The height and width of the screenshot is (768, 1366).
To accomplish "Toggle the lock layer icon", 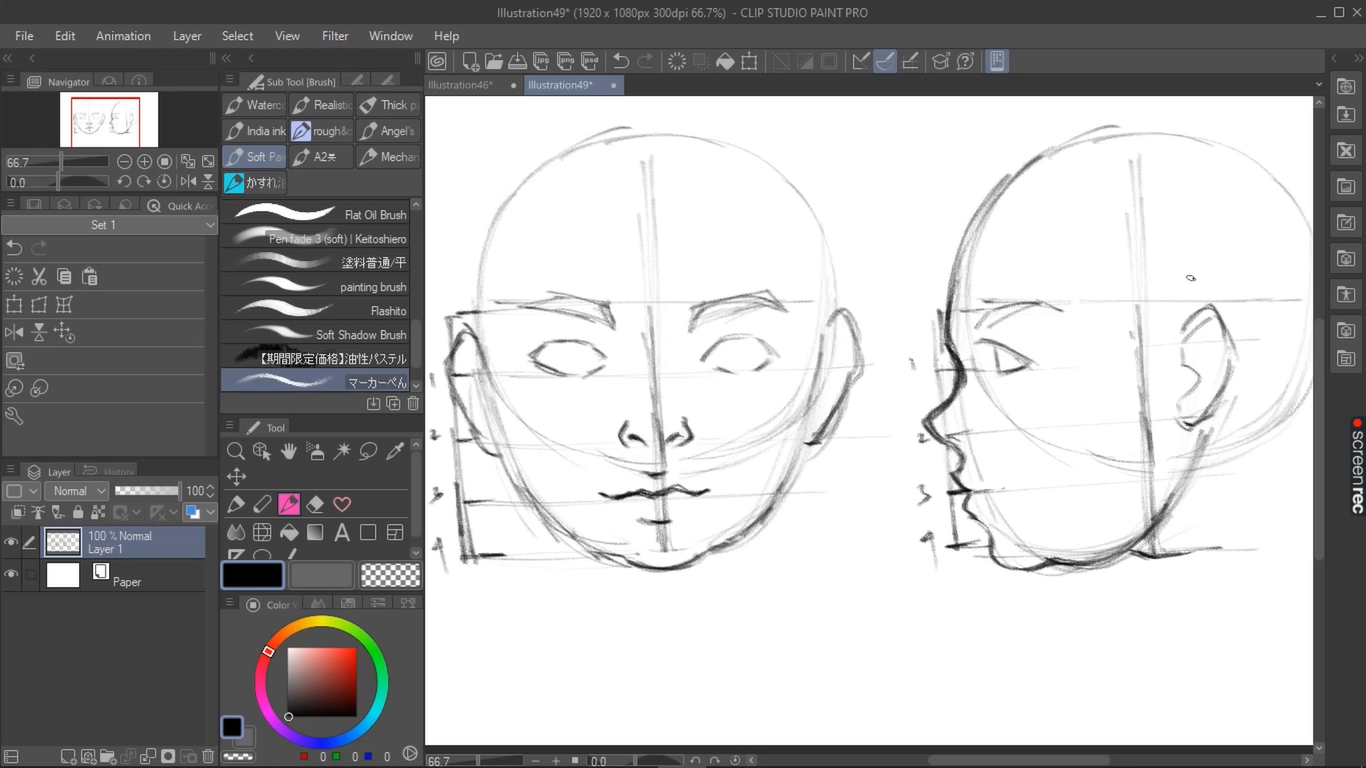I will pyautogui.click(x=78, y=513).
